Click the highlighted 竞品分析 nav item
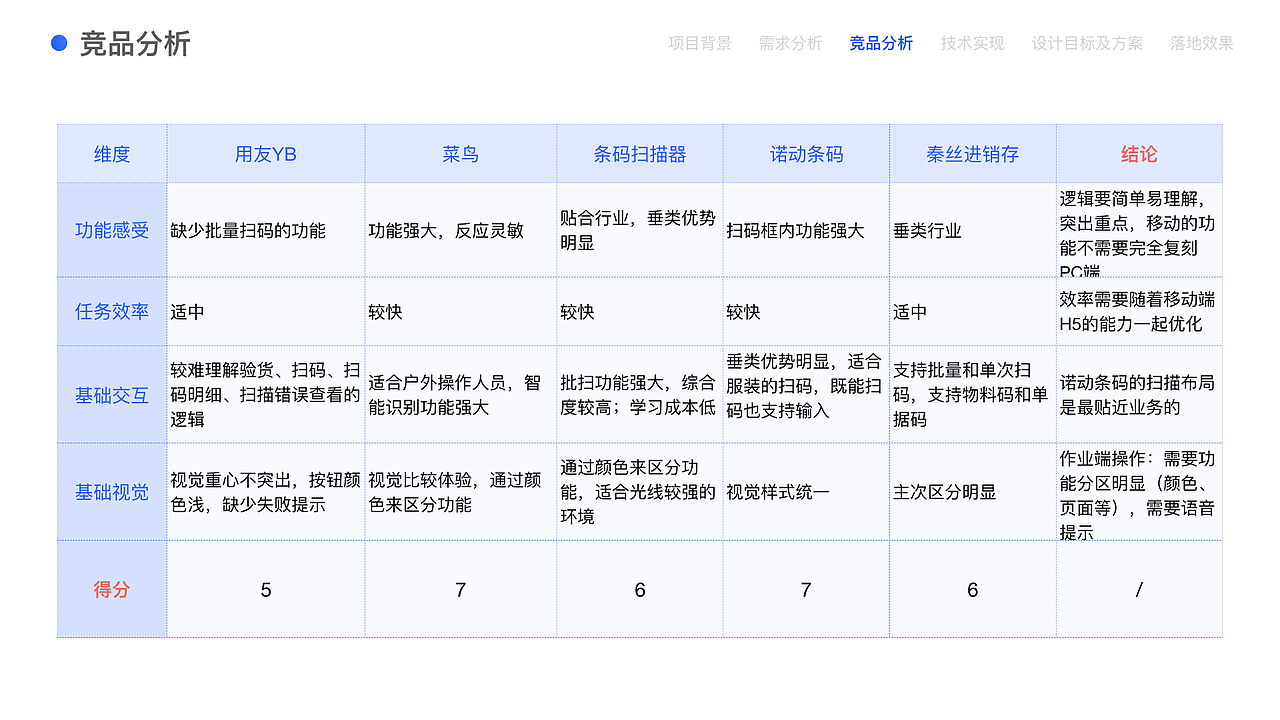The height and width of the screenshot is (720, 1280). pos(881,44)
